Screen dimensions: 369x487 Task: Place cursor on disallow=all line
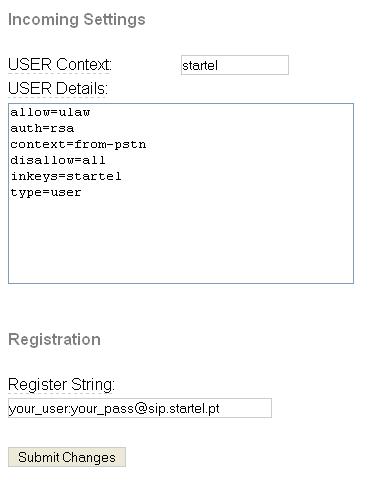58,160
